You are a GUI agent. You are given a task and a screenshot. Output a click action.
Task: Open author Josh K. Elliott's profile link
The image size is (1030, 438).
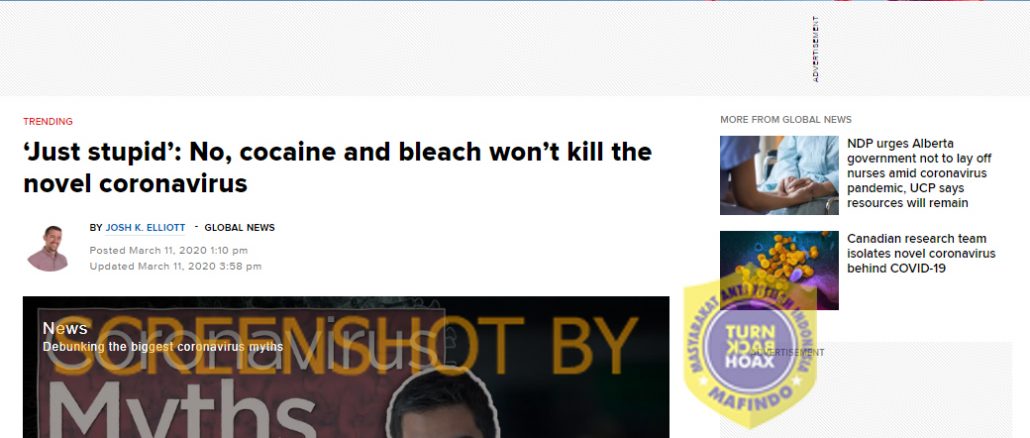pos(145,228)
